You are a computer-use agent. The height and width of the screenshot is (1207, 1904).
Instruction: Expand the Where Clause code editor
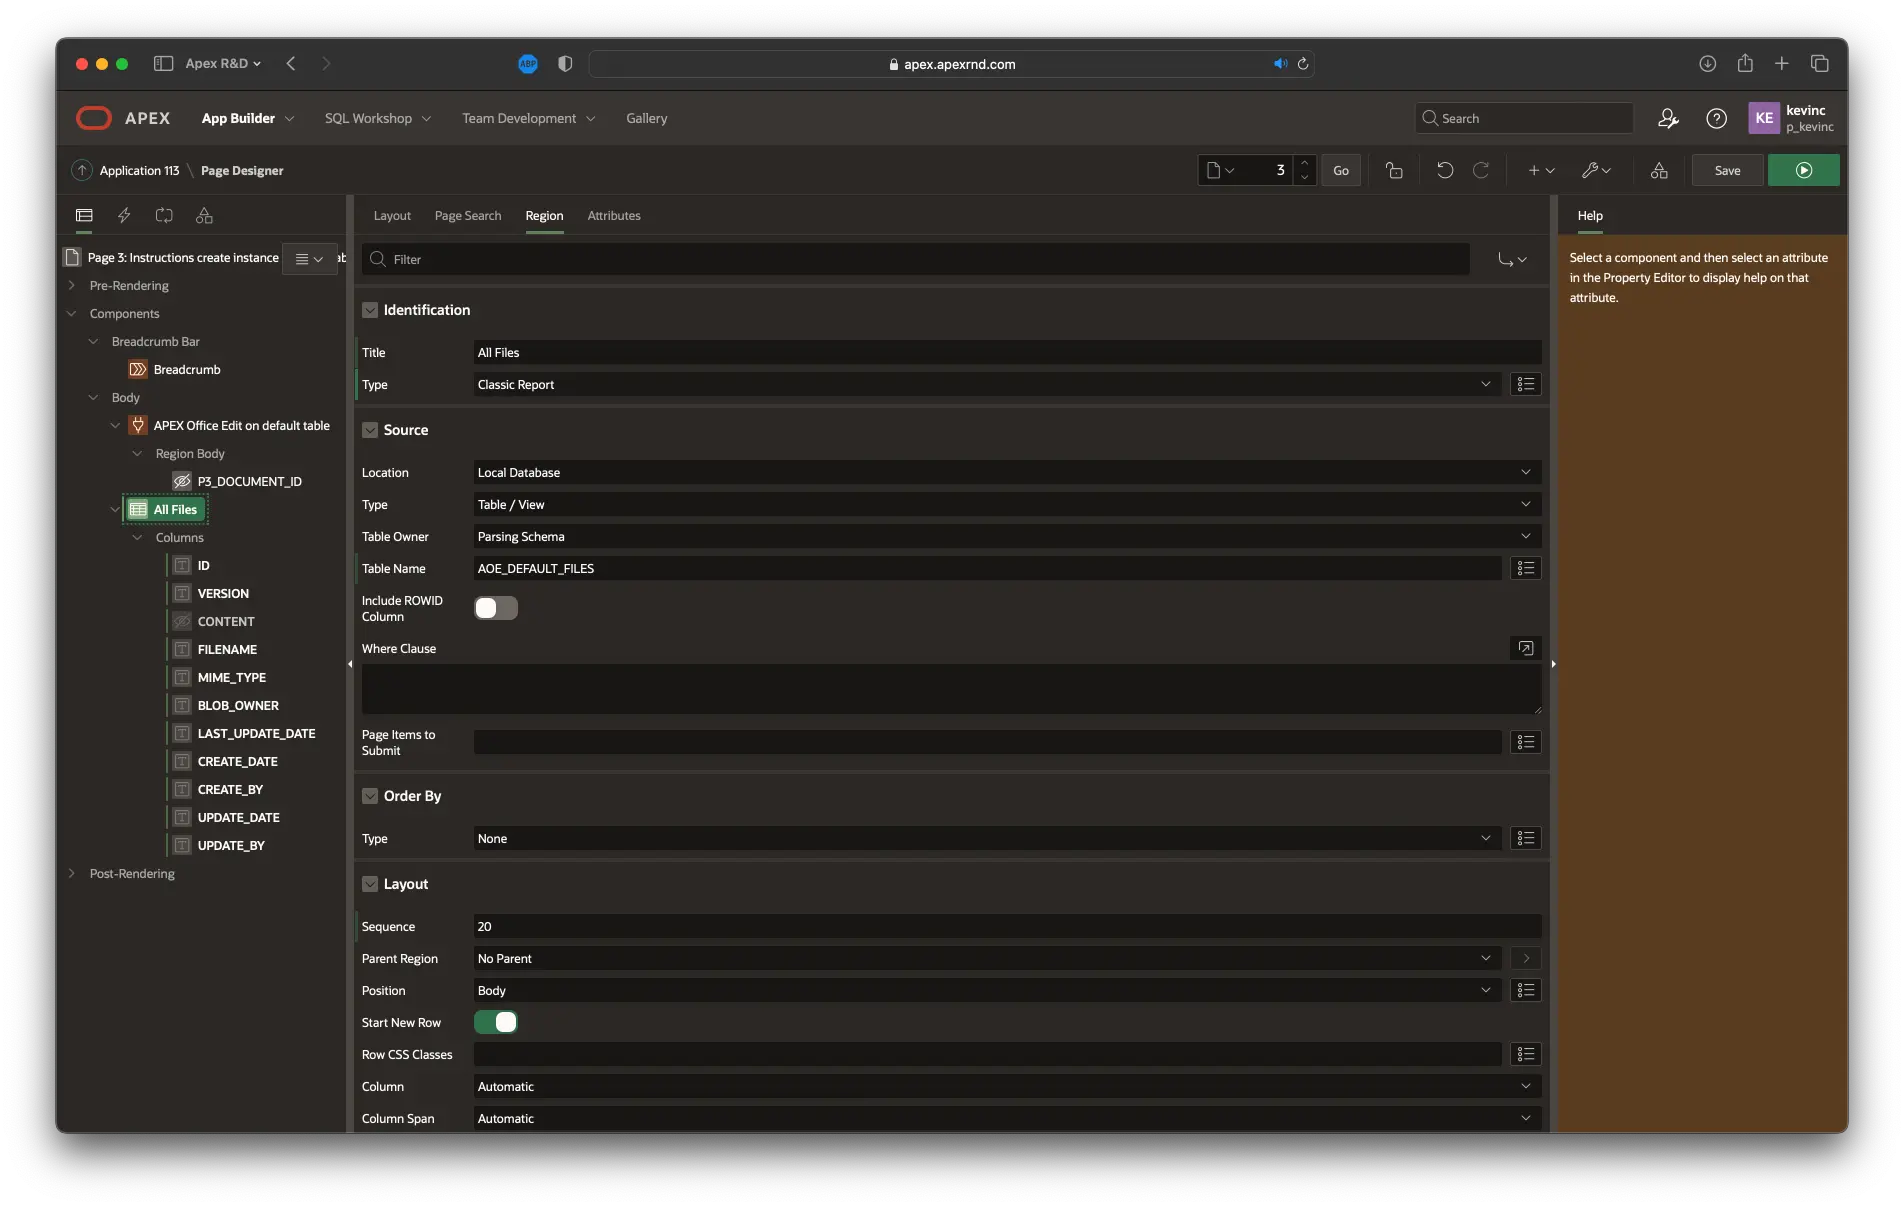point(1525,648)
